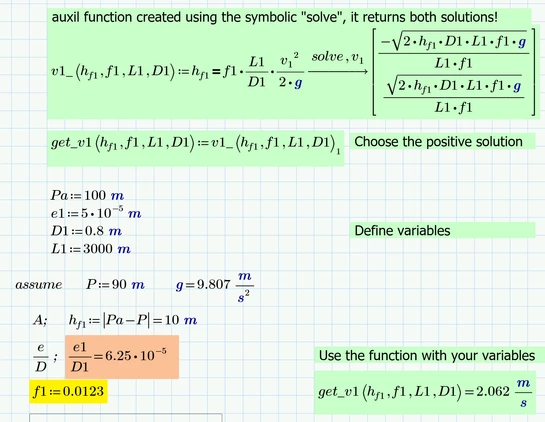The height and width of the screenshot is (422, 545).
Task: Select the "P:=90 m" definition
Action: click(x=115, y=285)
